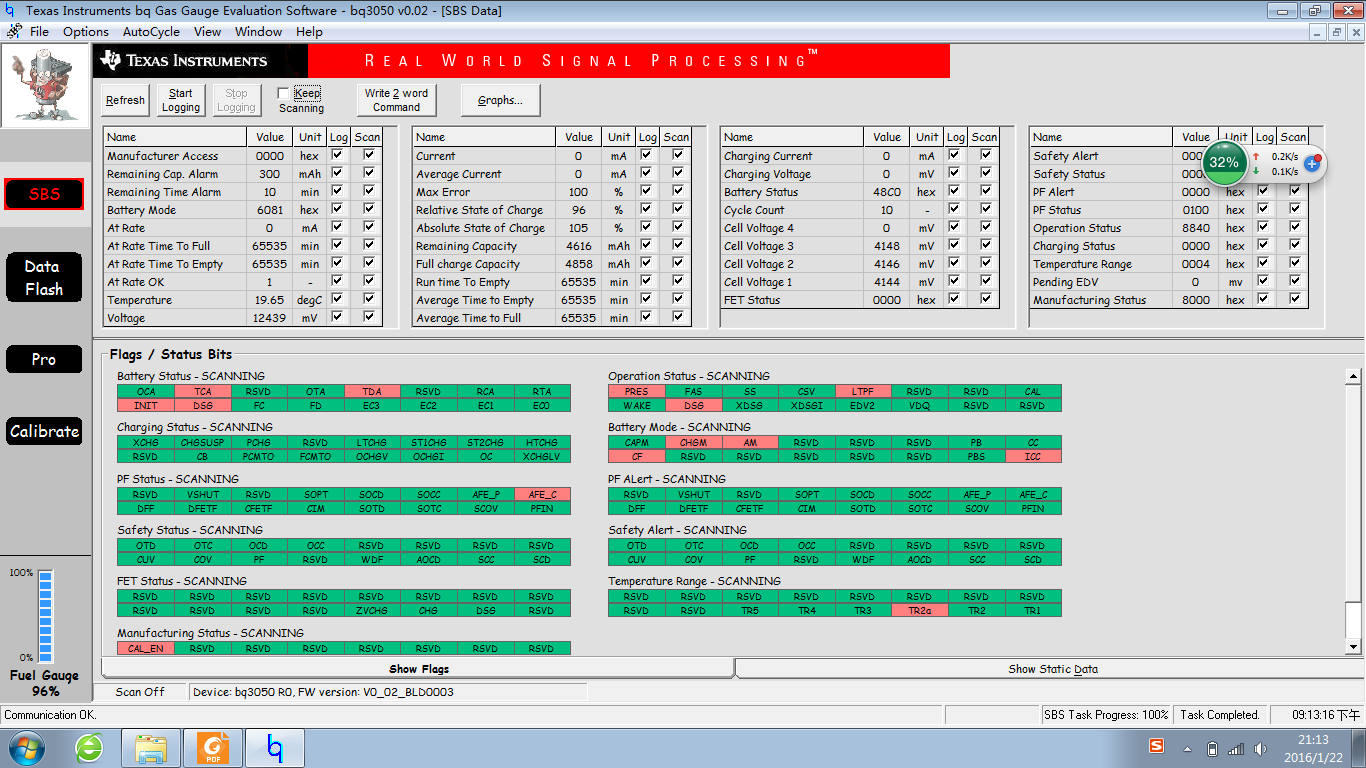Select the bq Gas Gauge taskbar icon
1366x768 pixels.
(275, 748)
